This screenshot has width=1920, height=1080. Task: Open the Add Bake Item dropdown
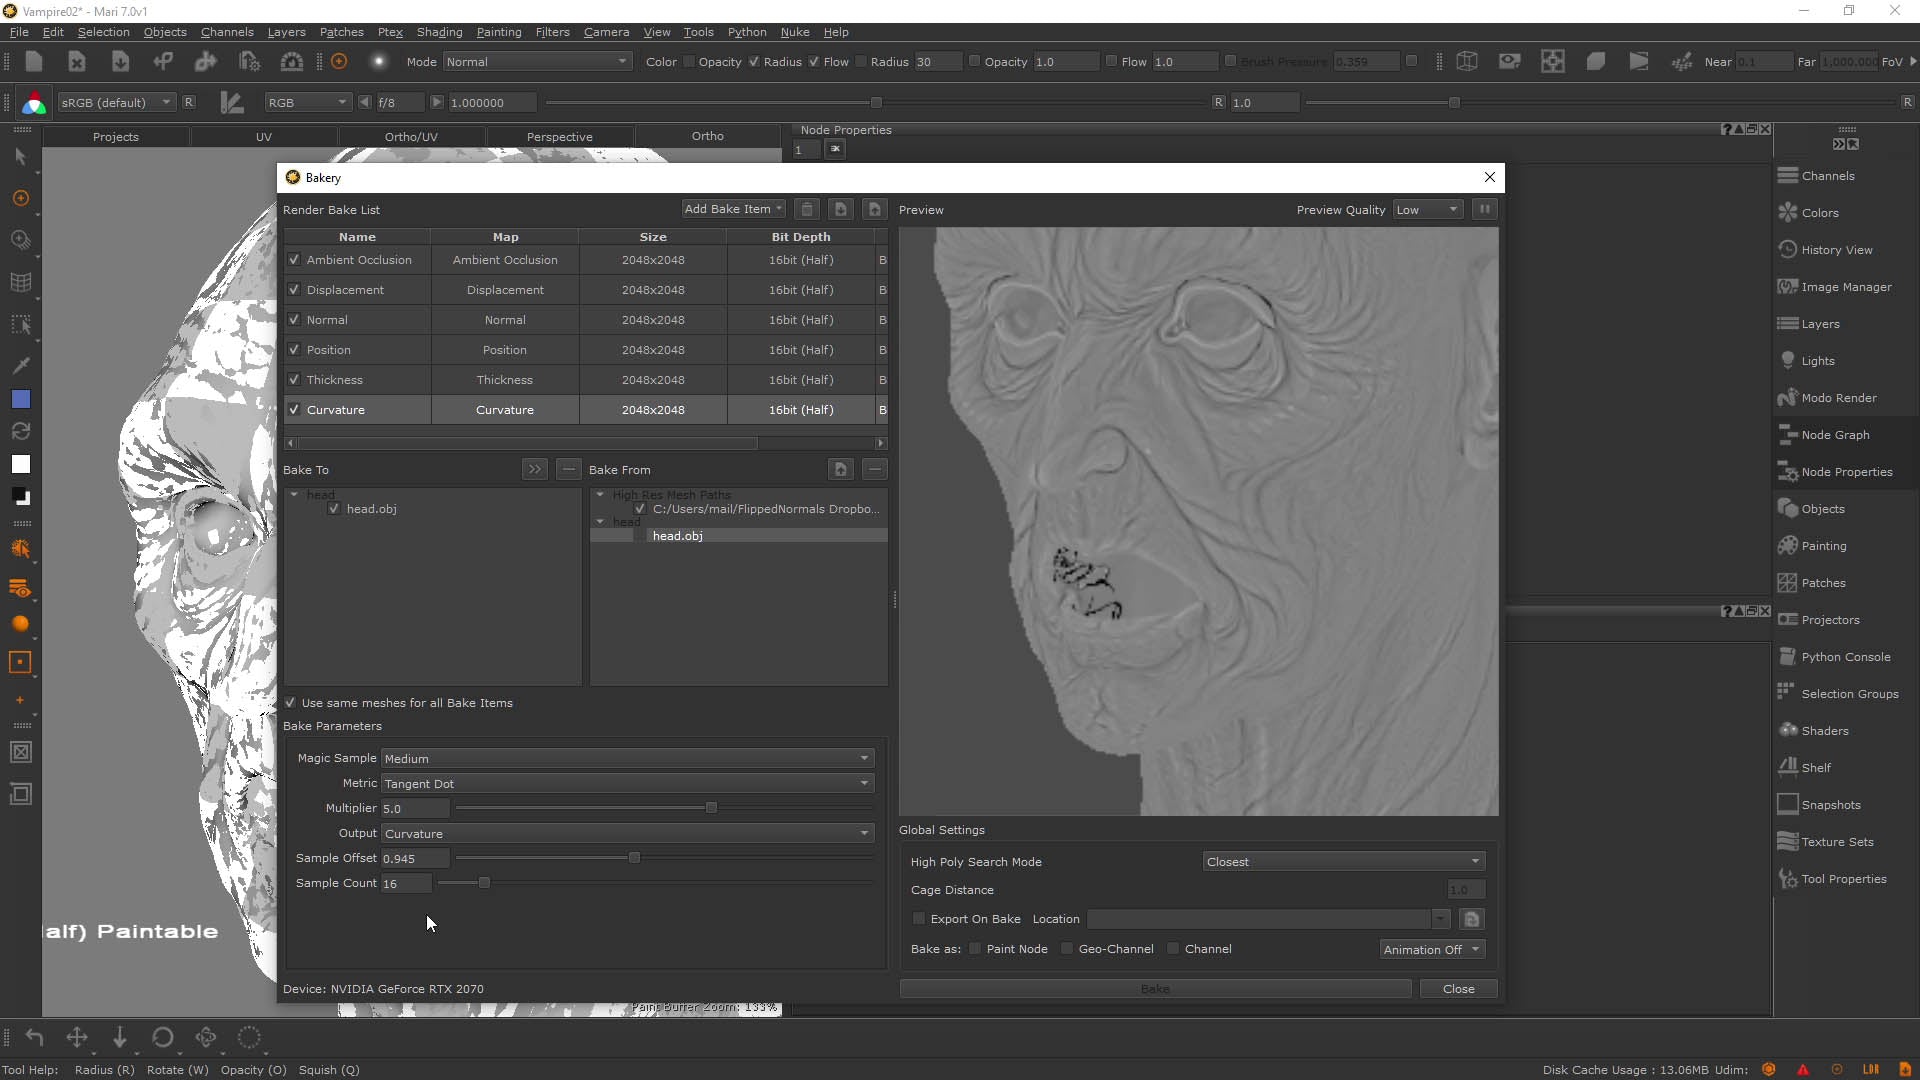coord(733,209)
